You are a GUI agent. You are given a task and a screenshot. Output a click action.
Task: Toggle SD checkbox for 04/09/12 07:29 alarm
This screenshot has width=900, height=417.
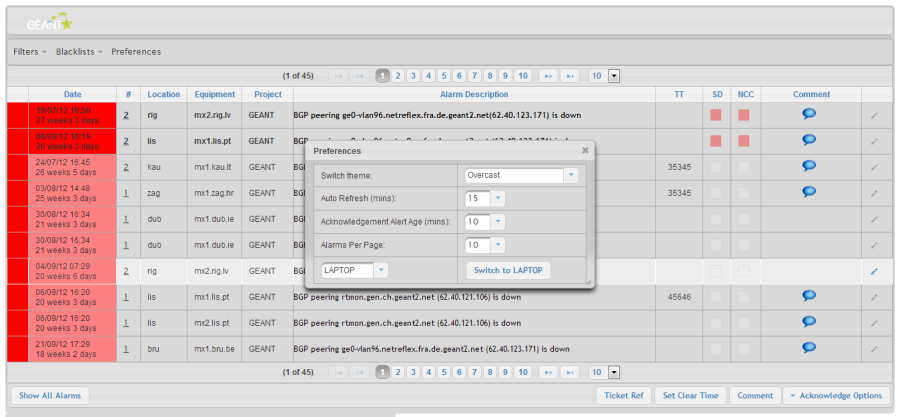716,271
